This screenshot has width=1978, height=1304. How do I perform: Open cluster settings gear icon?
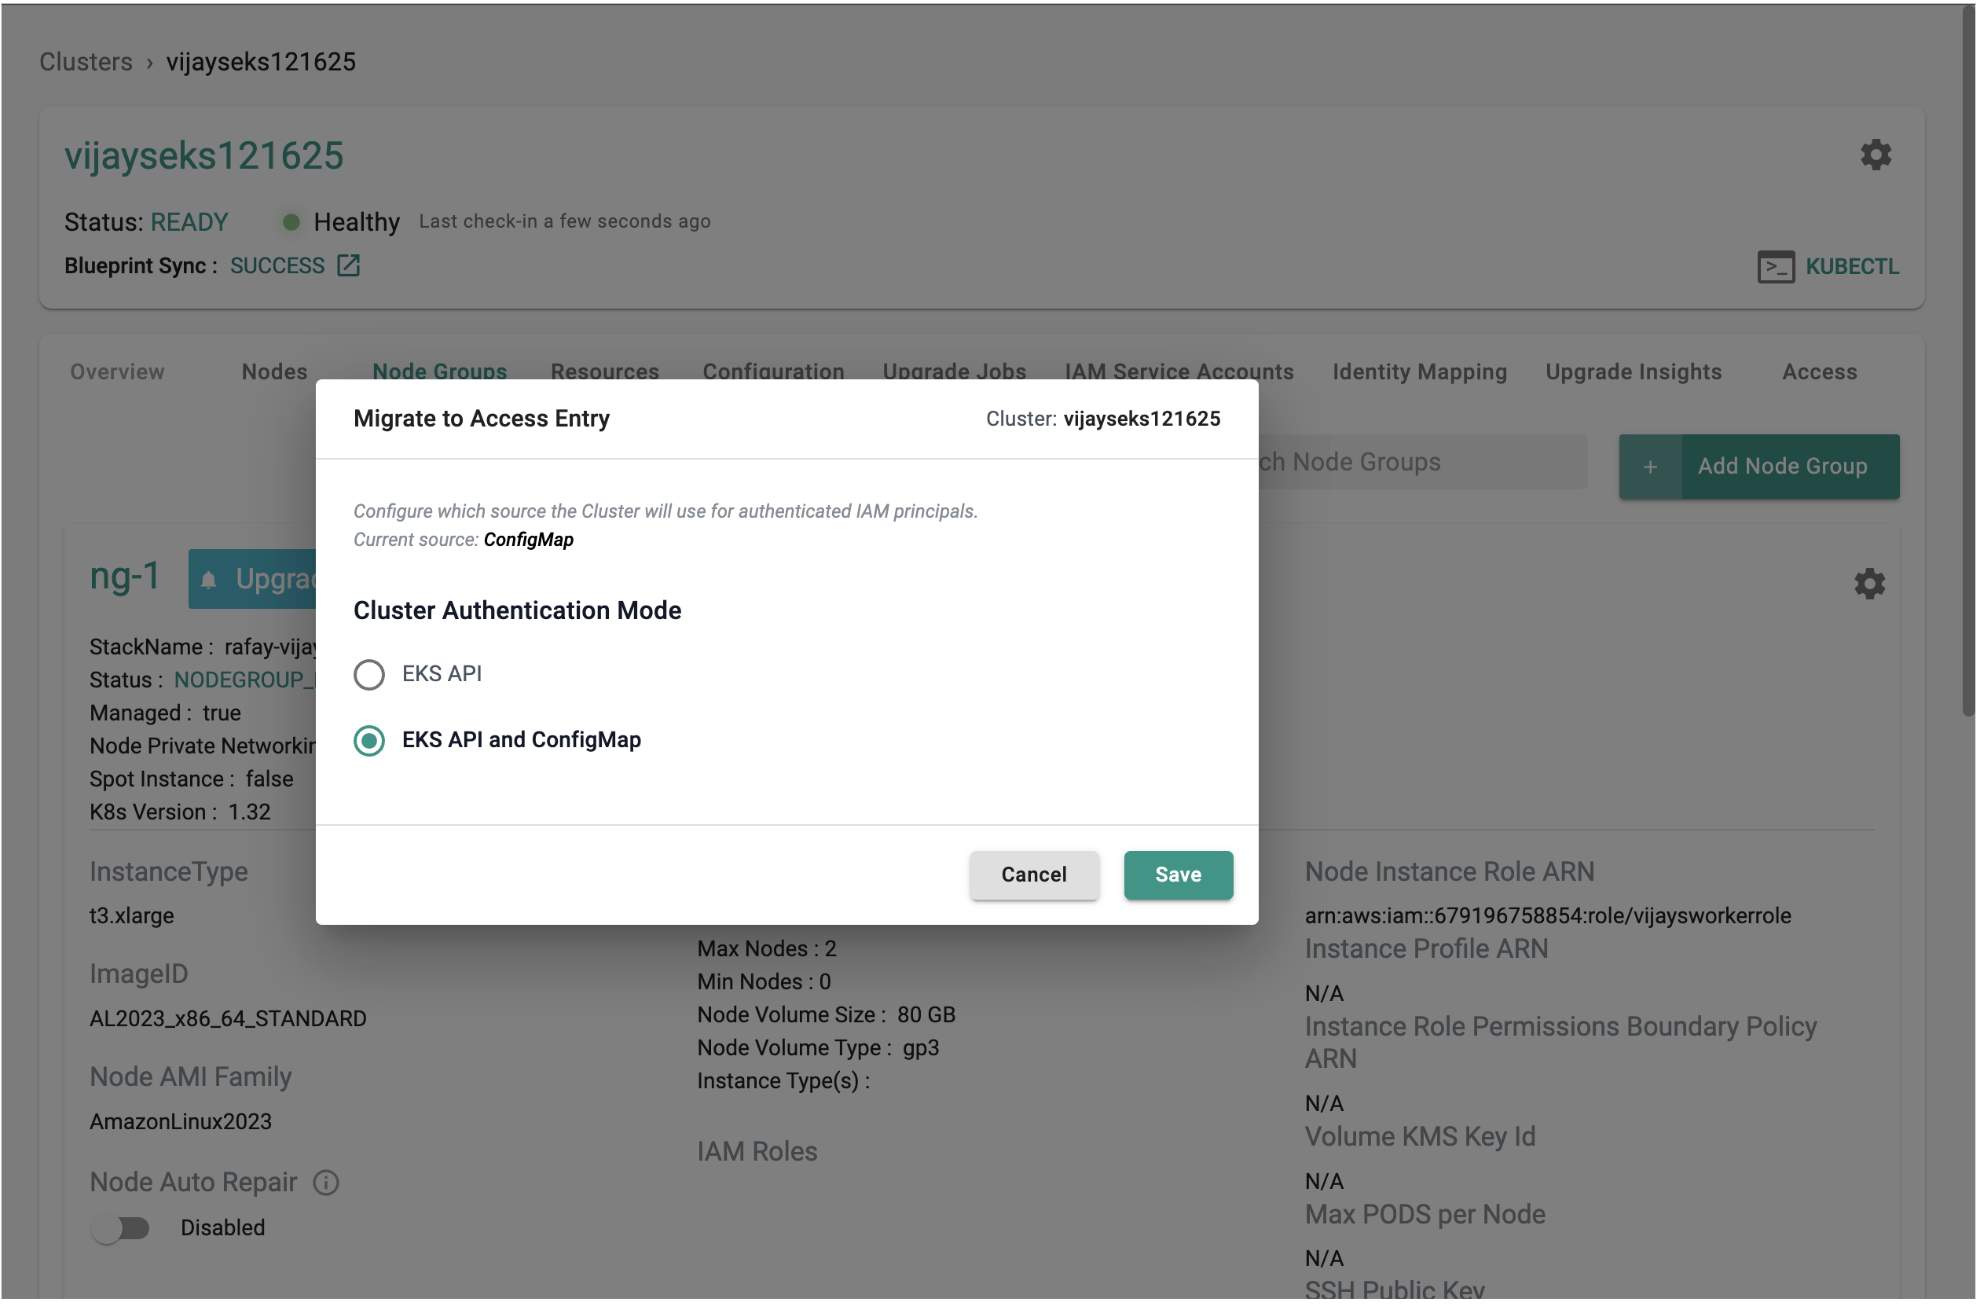coord(1875,155)
